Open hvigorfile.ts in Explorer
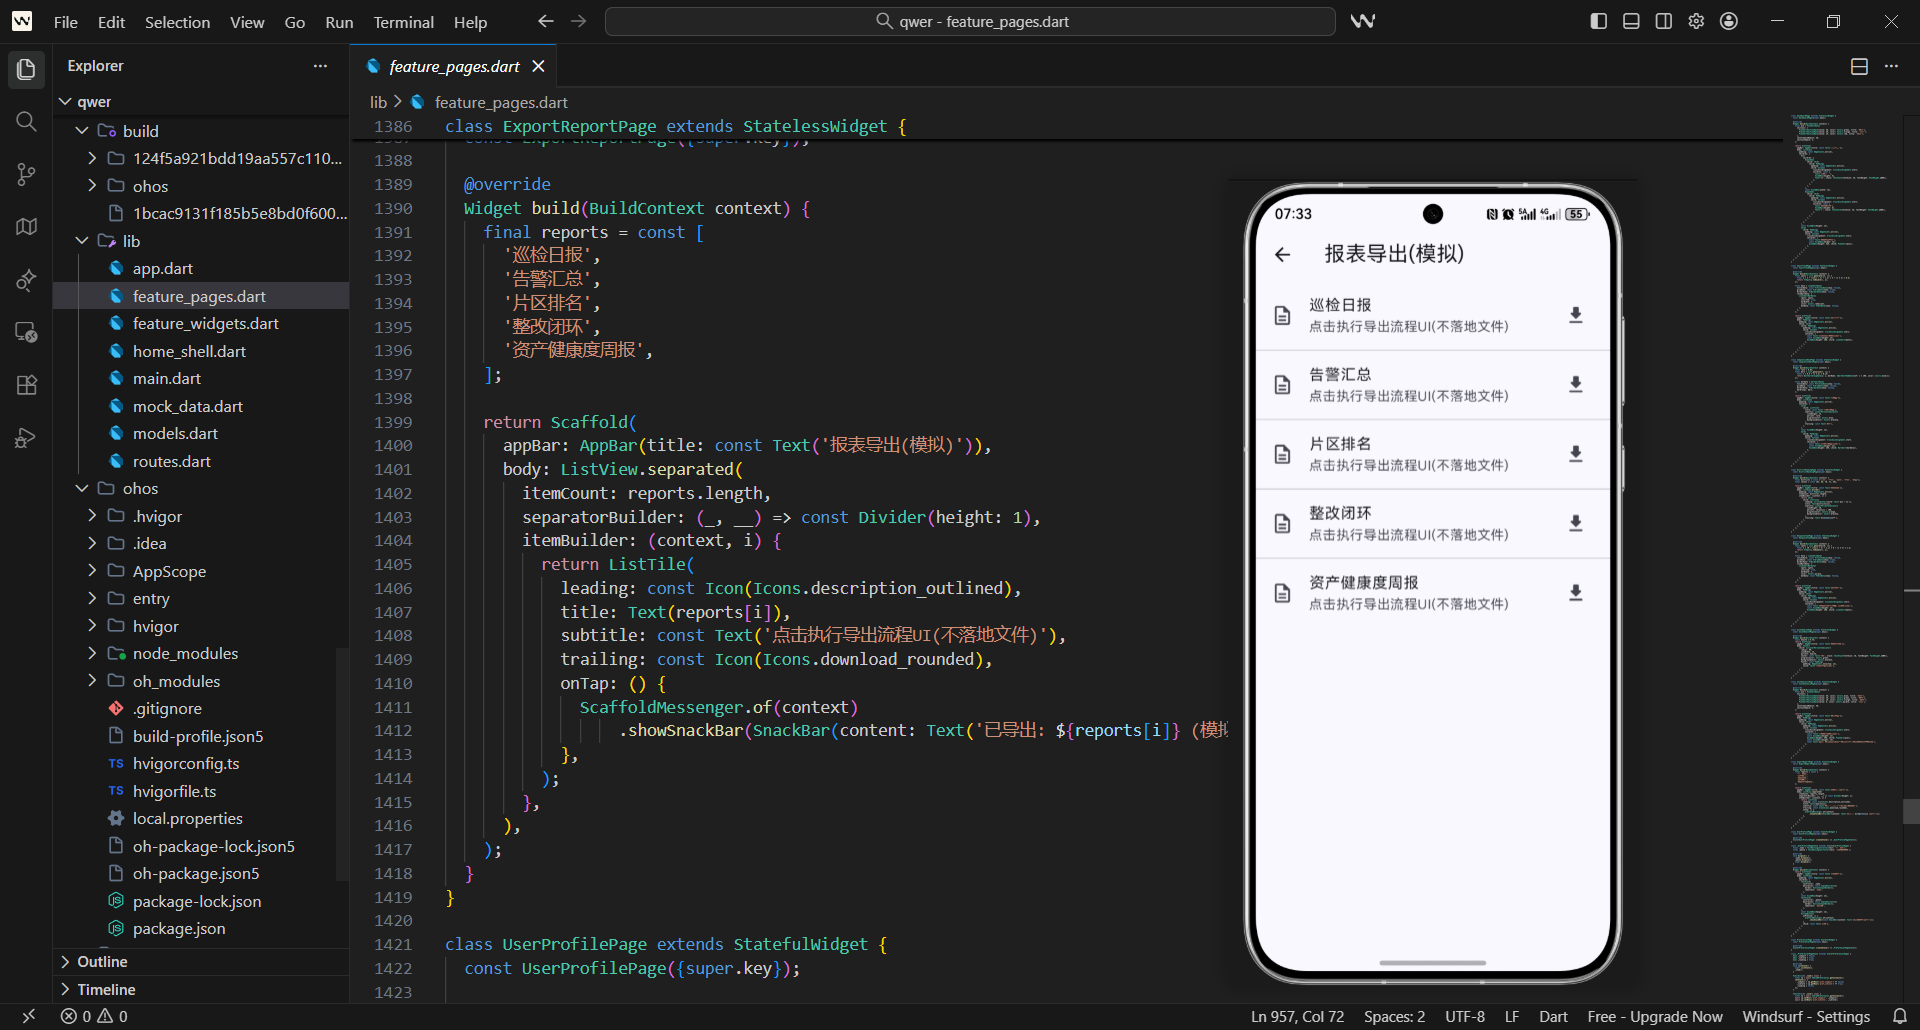This screenshot has width=1920, height=1030. click(174, 791)
